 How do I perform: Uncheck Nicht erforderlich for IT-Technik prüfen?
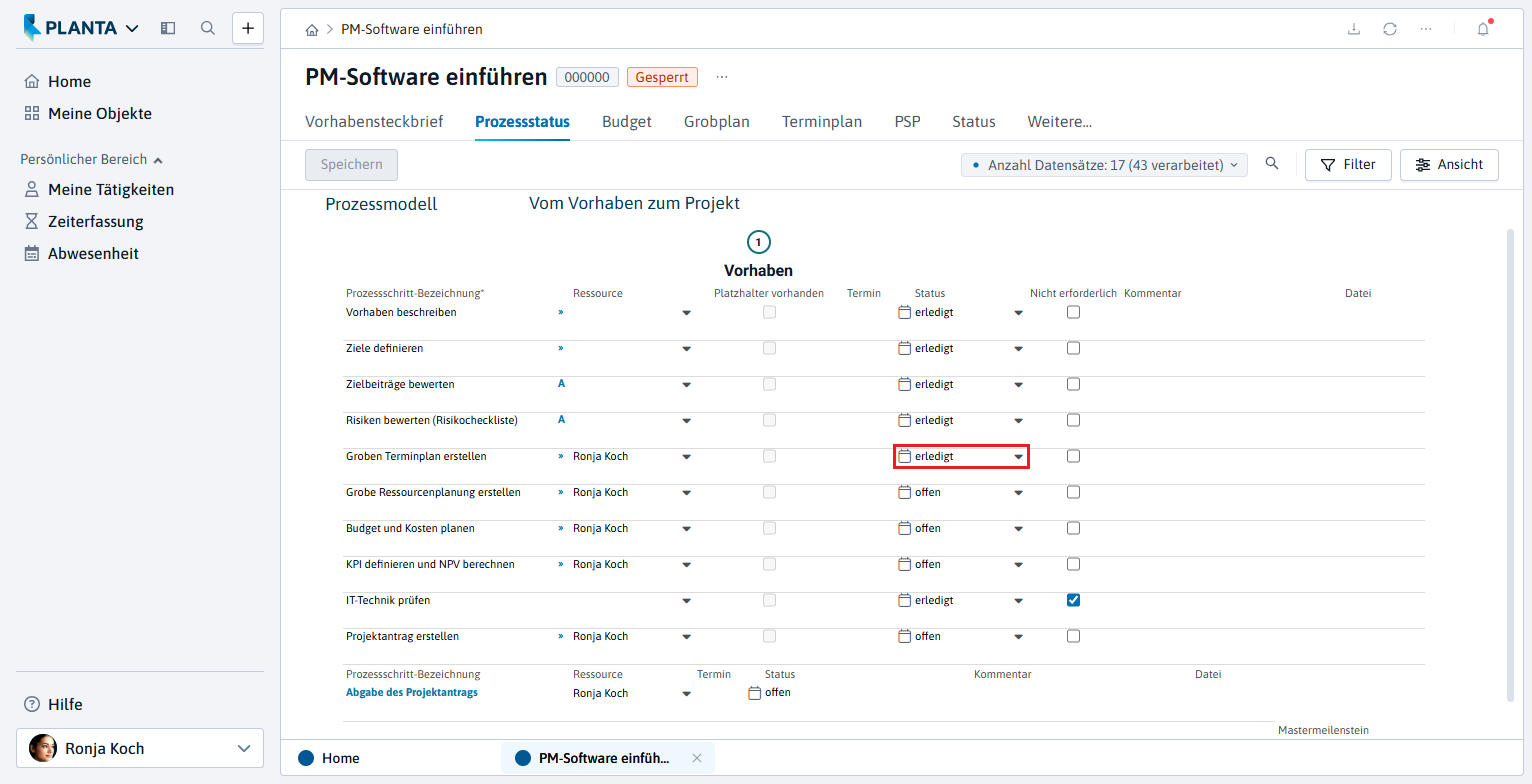point(1073,600)
